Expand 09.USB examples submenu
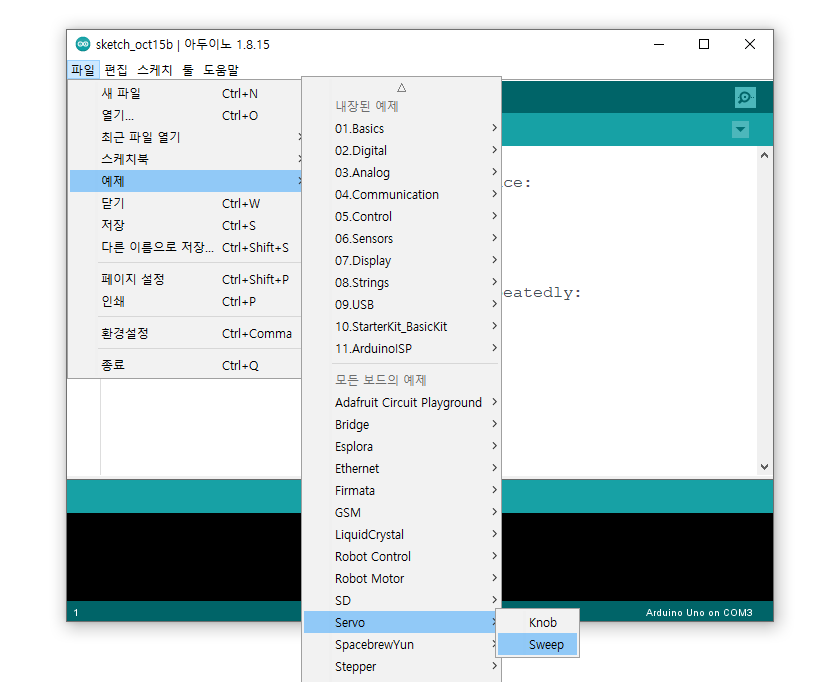Screen dimensions: 815x682 click(402, 304)
